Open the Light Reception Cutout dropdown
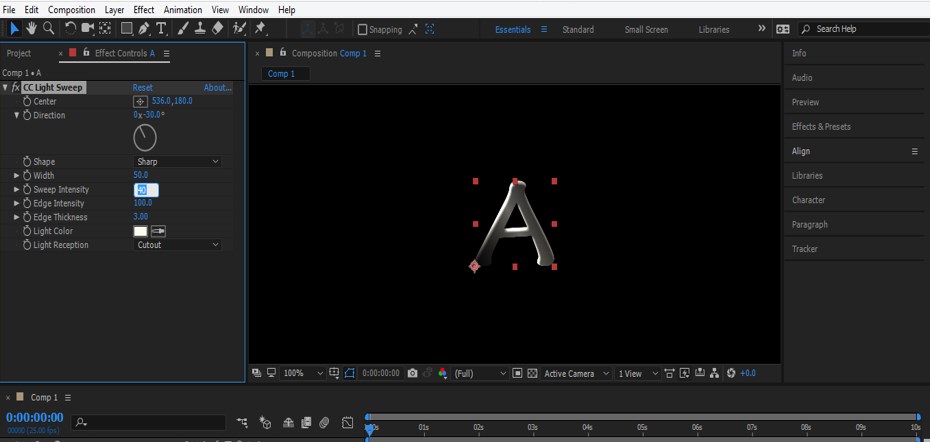Screen dimensions: 930x442 (x=177, y=245)
